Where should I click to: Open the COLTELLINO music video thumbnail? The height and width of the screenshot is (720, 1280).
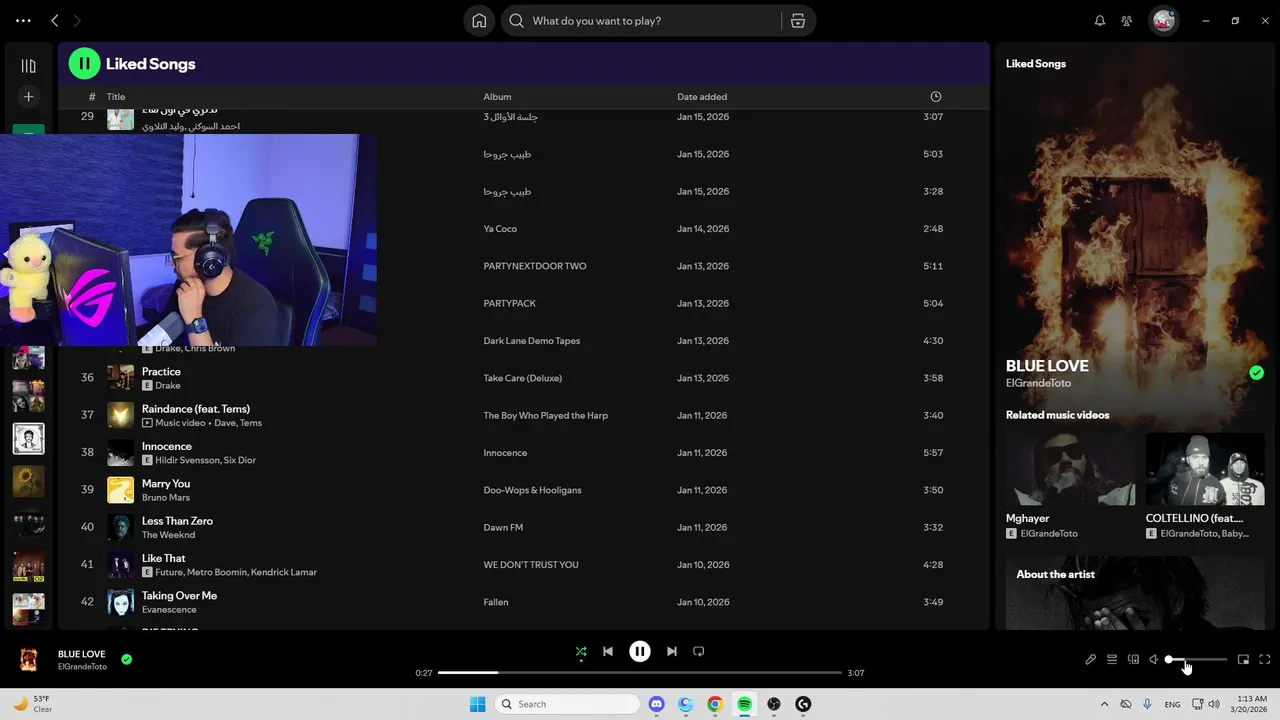pos(1205,469)
